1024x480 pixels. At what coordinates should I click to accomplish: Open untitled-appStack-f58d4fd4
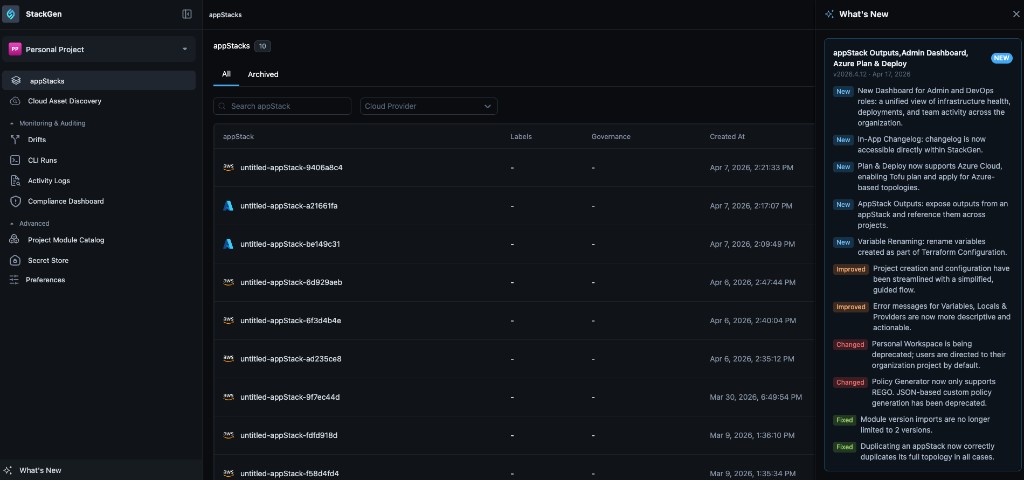pos(289,473)
